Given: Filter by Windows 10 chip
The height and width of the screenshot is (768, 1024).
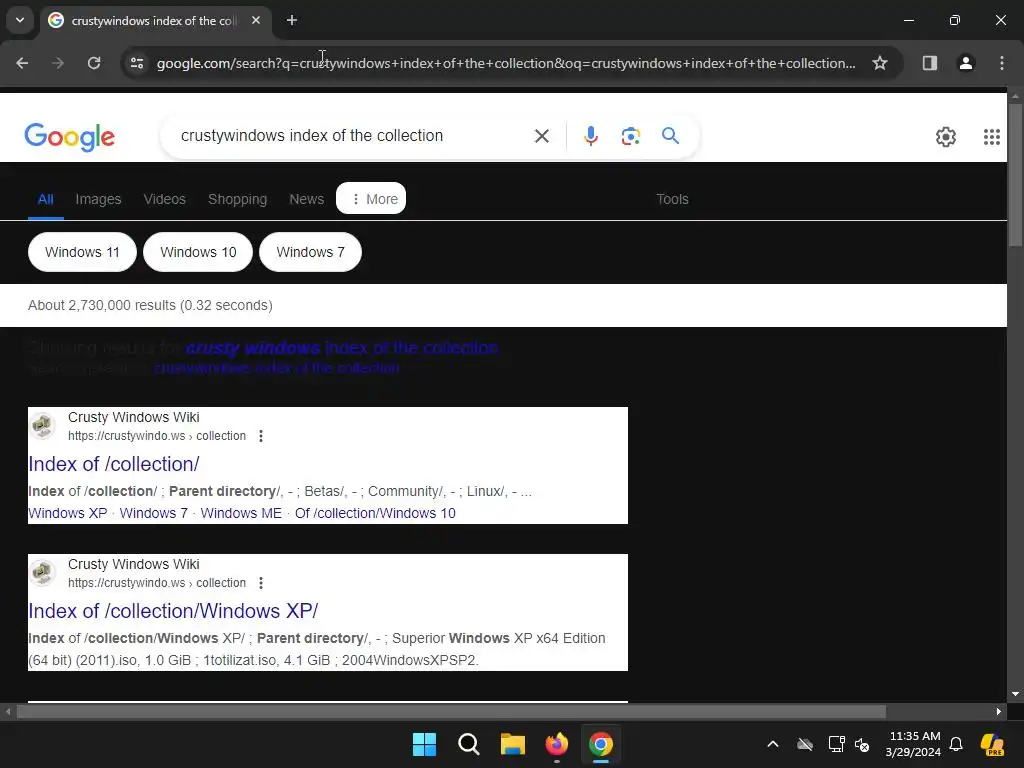Looking at the screenshot, I should pos(198,252).
